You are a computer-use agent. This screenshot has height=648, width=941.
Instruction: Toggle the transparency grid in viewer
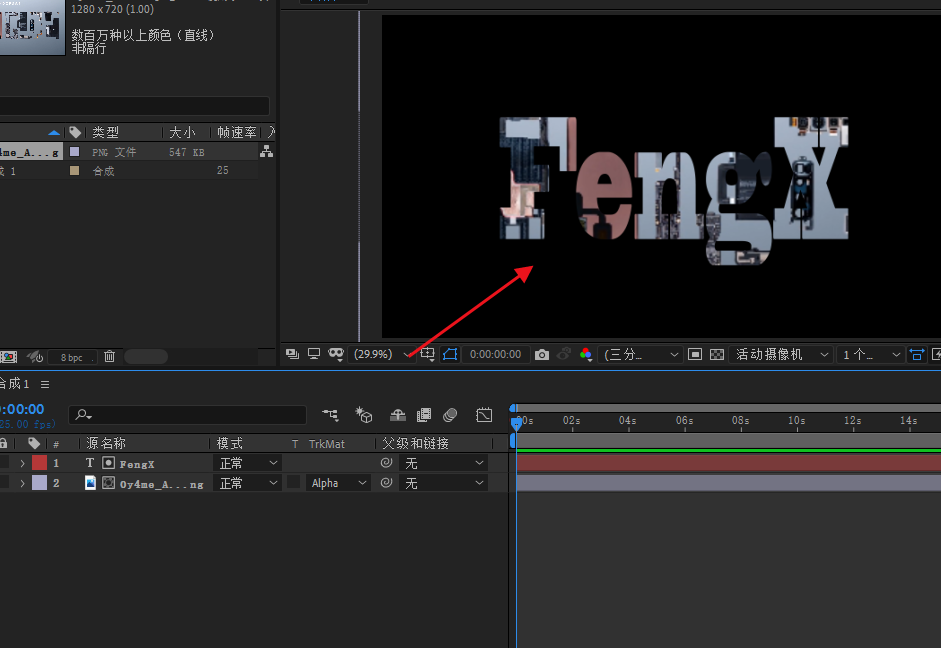(717, 354)
